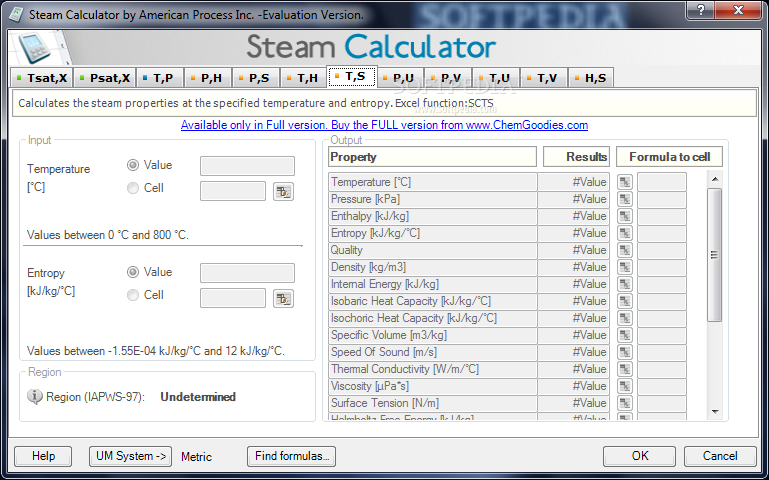Click formula-to-cell icon for Entropy output row
Viewport: 769px width, 480px height.
point(624,233)
